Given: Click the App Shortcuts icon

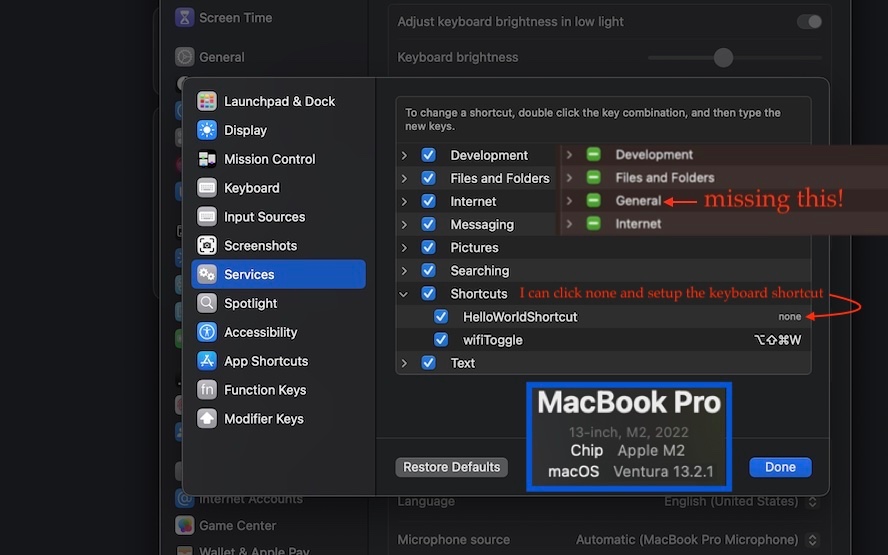Looking at the screenshot, I should [207, 361].
